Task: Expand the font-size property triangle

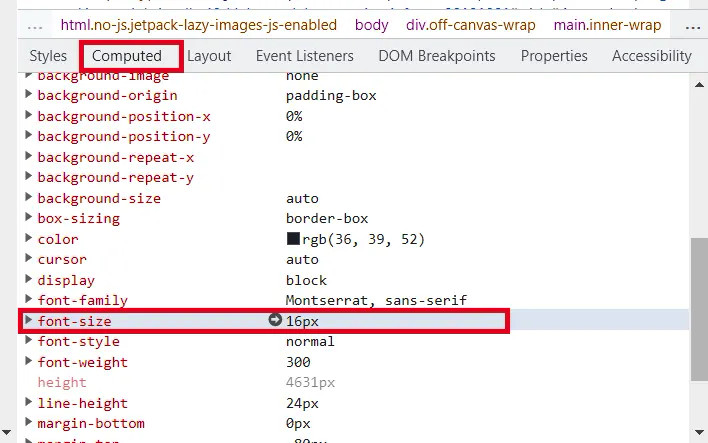Action: (28, 321)
